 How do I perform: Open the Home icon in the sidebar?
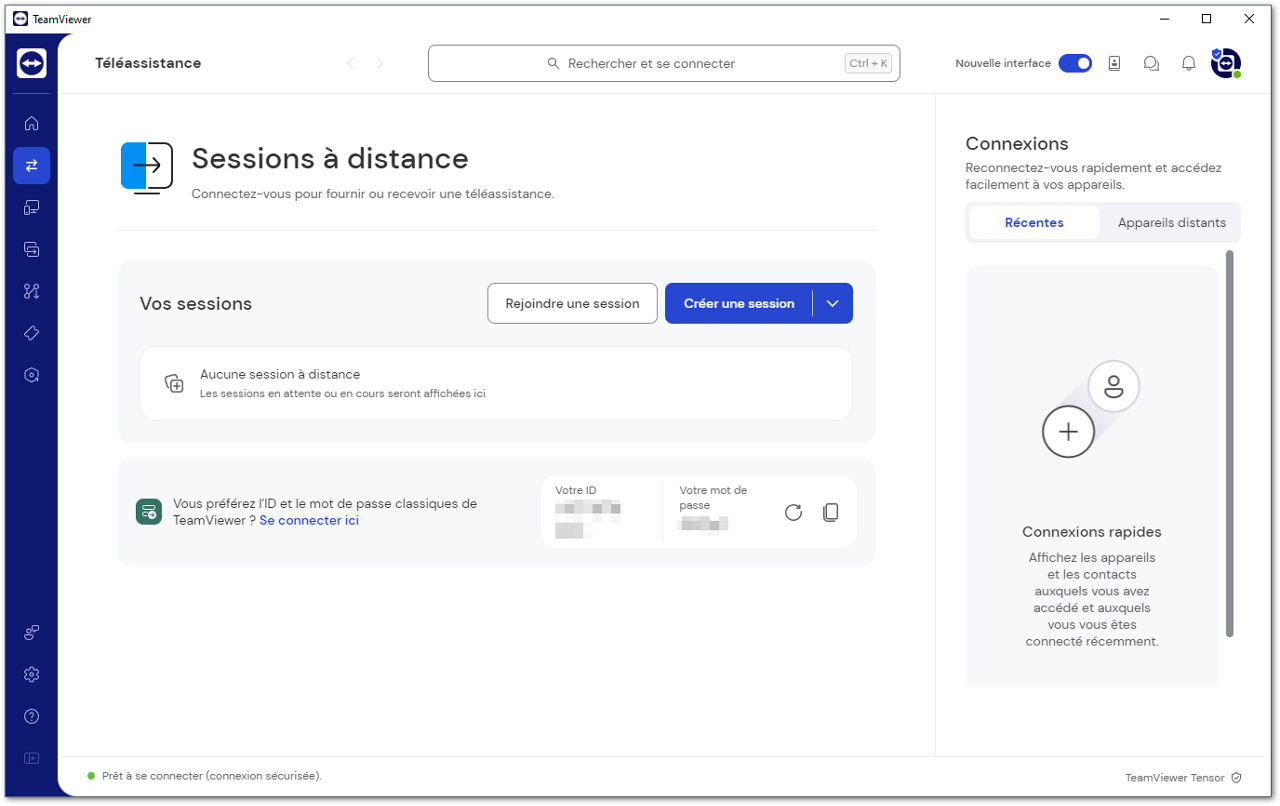(31, 124)
